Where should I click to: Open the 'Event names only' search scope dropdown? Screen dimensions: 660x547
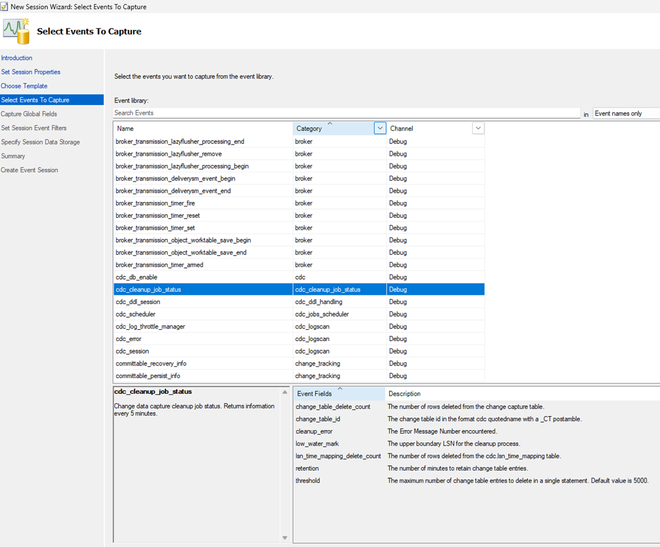click(626, 113)
